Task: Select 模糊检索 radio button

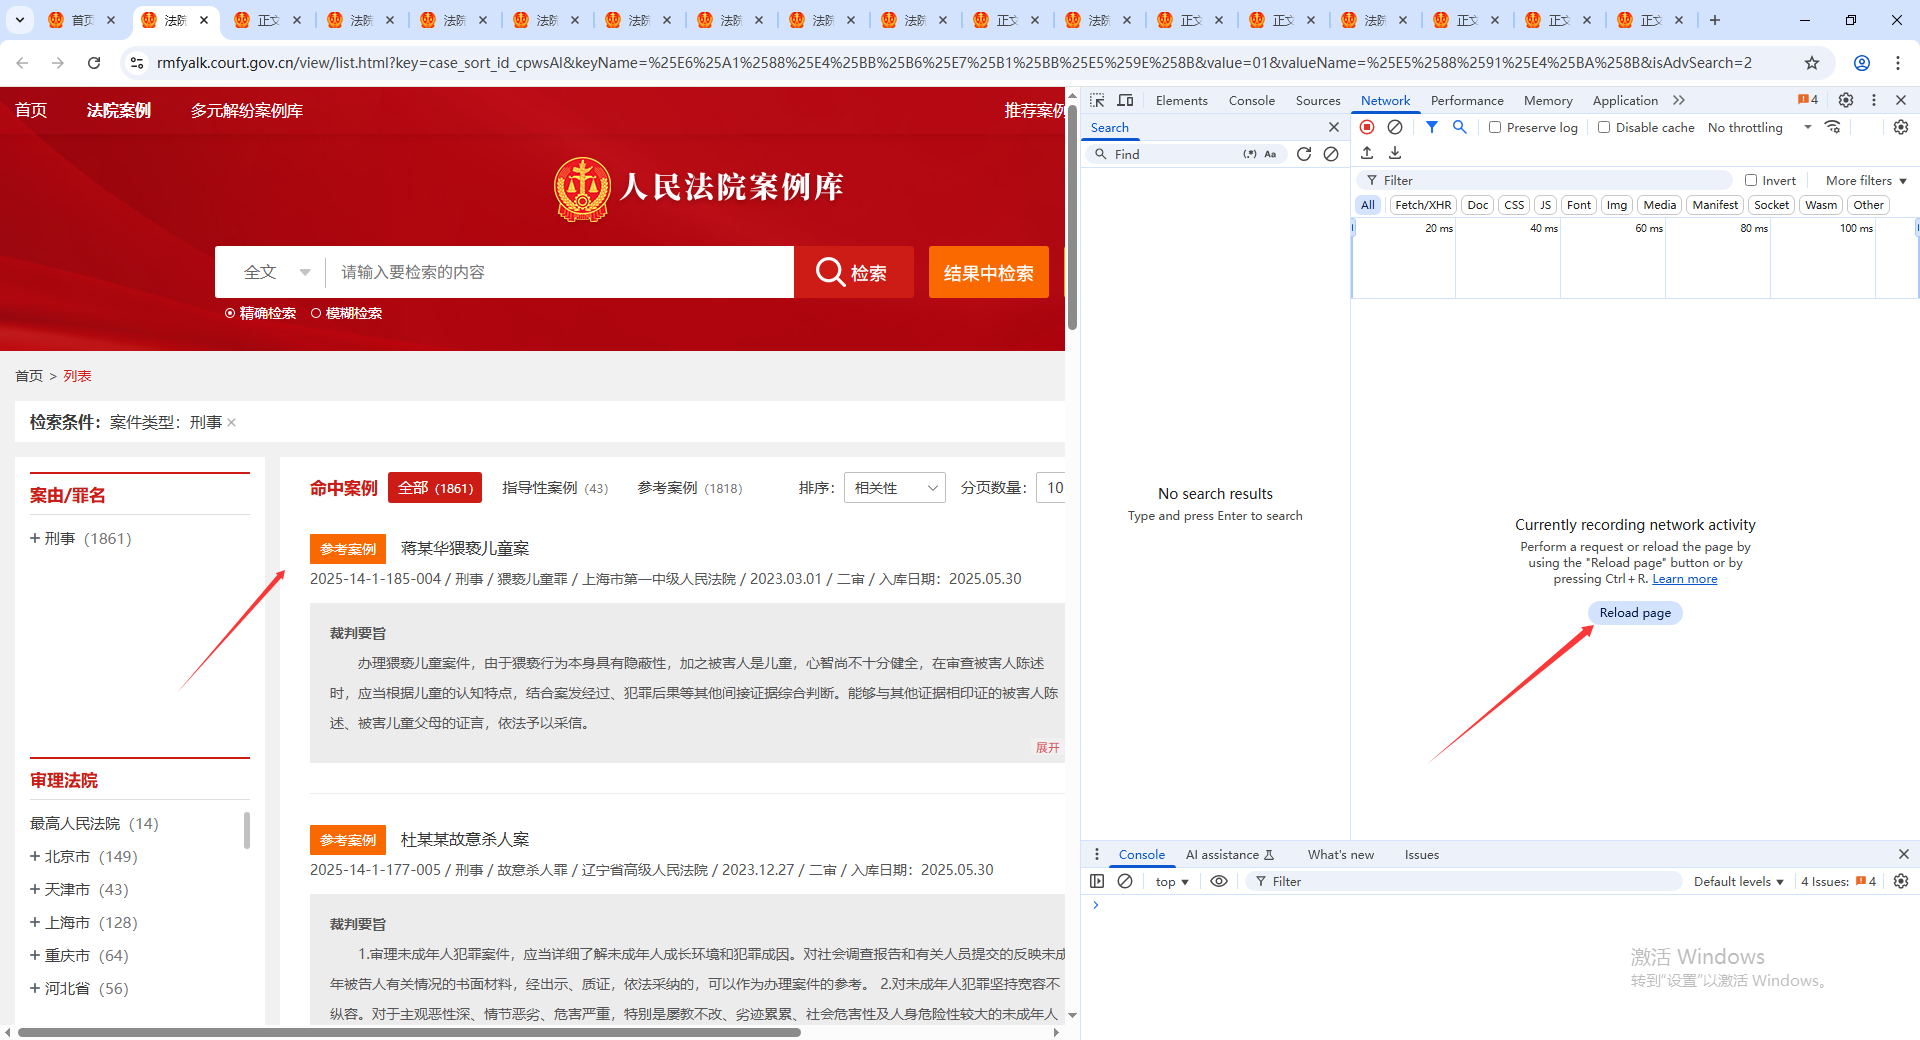Action: [316, 313]
